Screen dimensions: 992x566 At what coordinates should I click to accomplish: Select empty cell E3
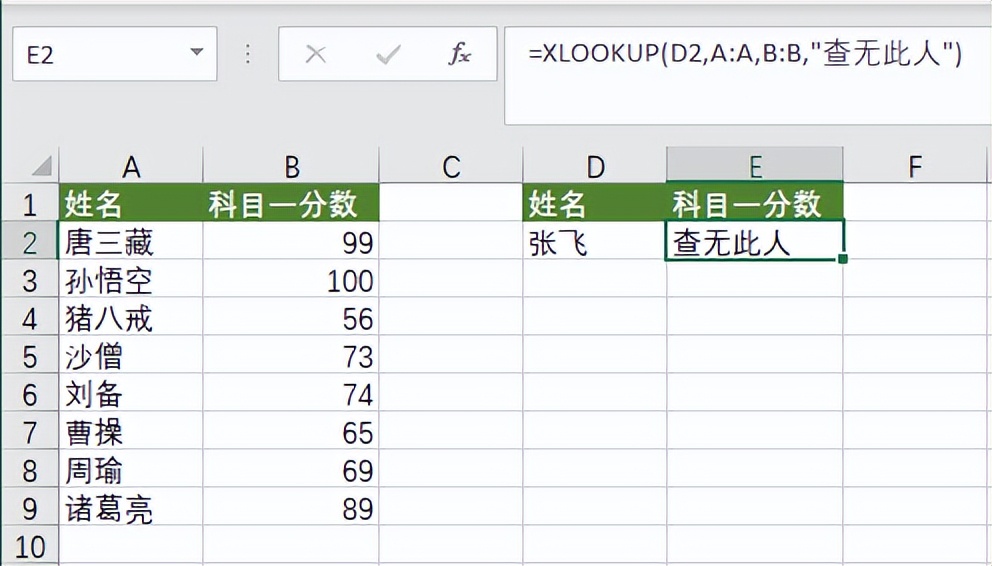tap(755, 279)
